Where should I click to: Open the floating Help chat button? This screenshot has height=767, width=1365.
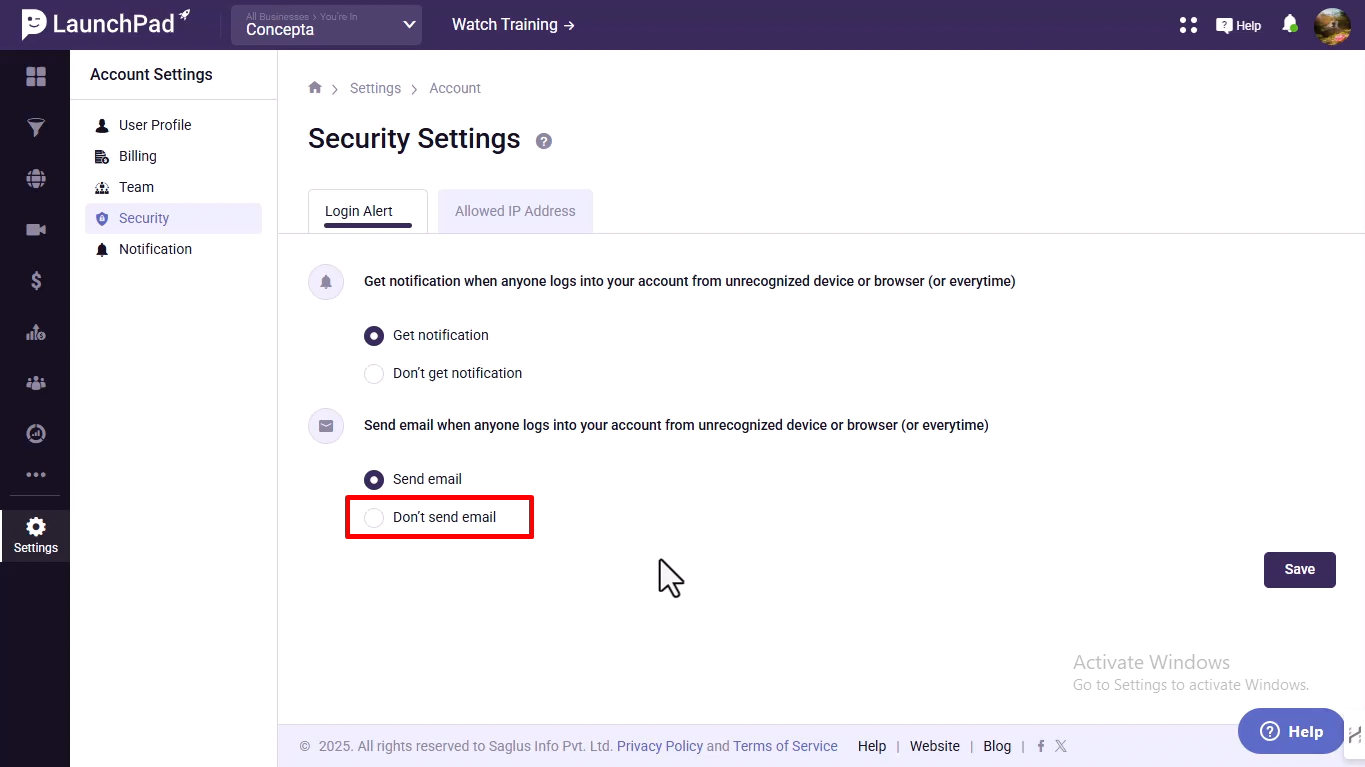coord(1291,731)
